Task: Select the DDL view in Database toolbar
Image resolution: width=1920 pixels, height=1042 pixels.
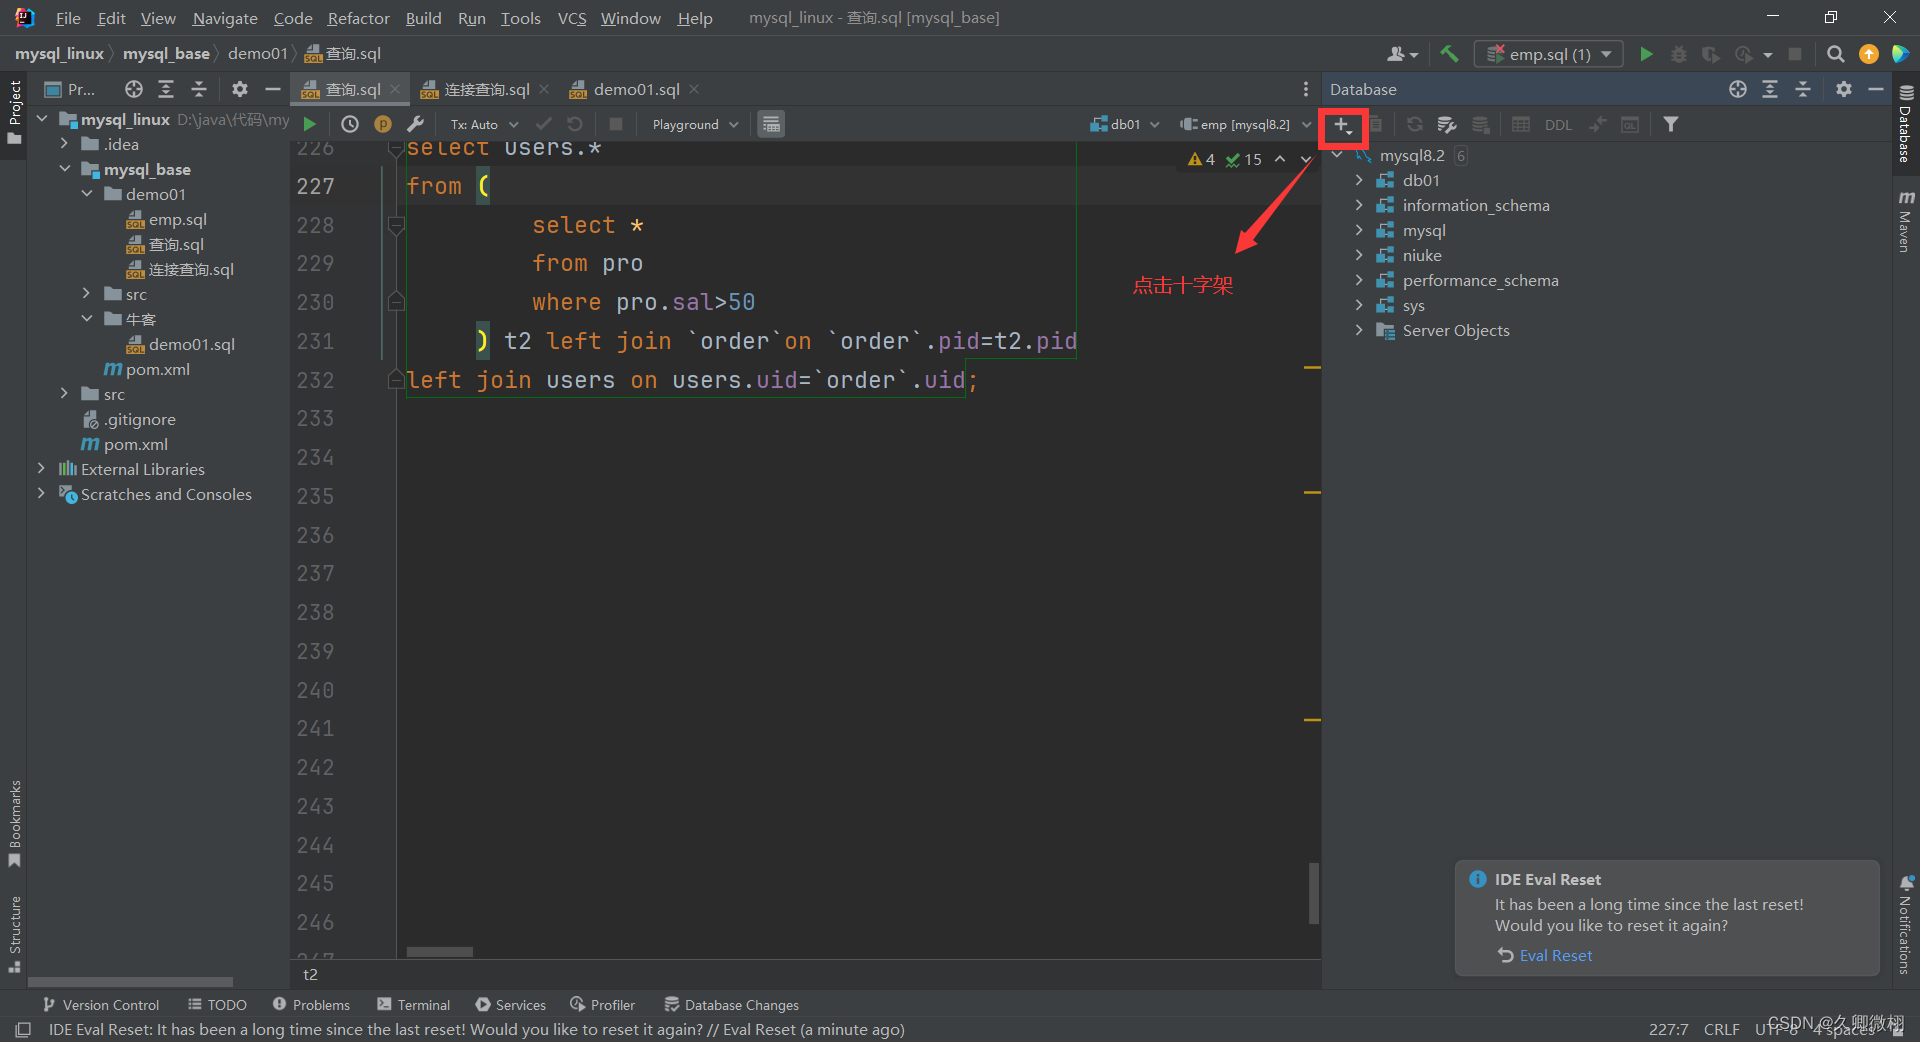Action: coord(1558,124)
